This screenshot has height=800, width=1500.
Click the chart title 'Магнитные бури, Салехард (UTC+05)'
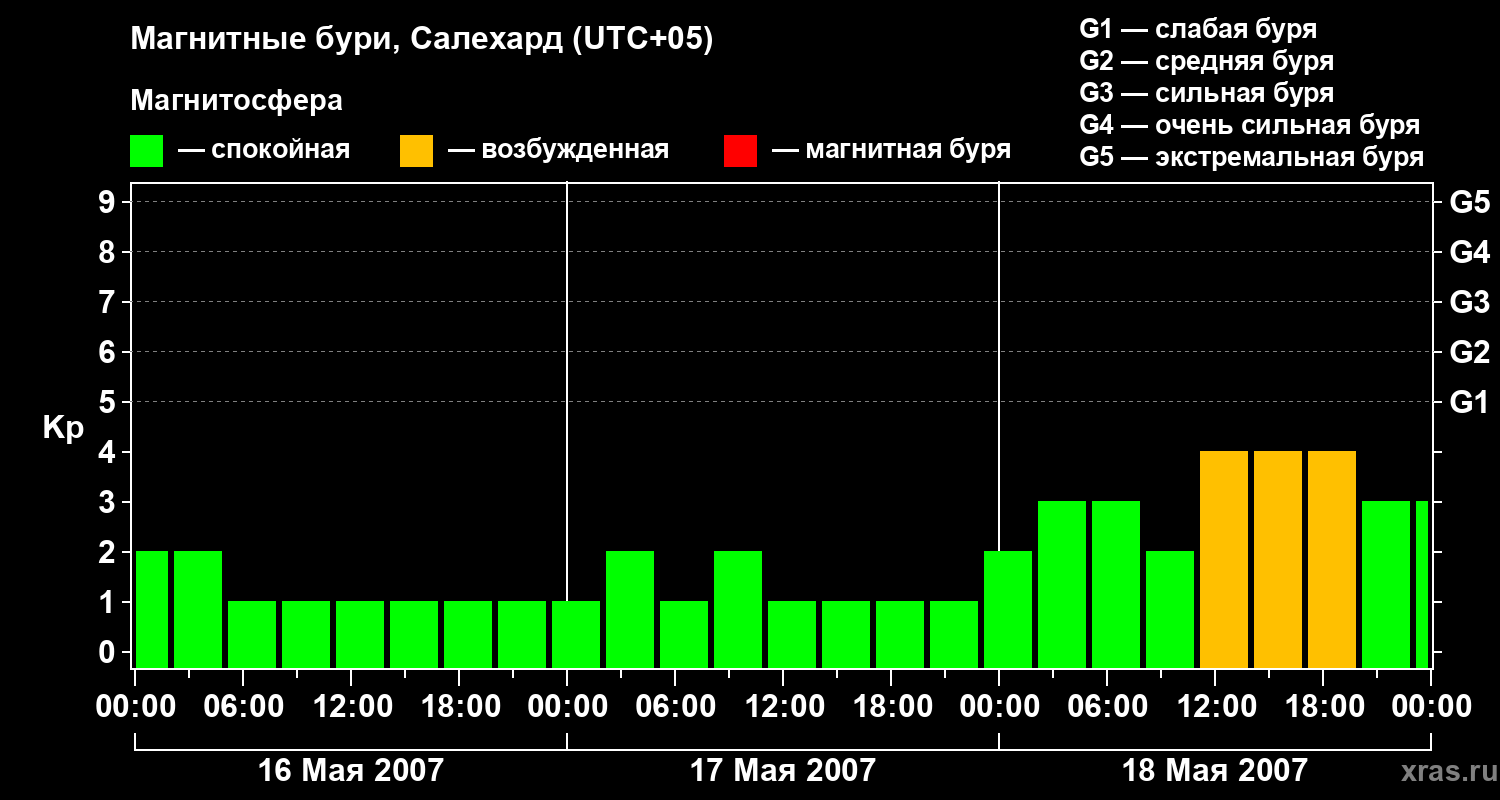coord(421,40)
